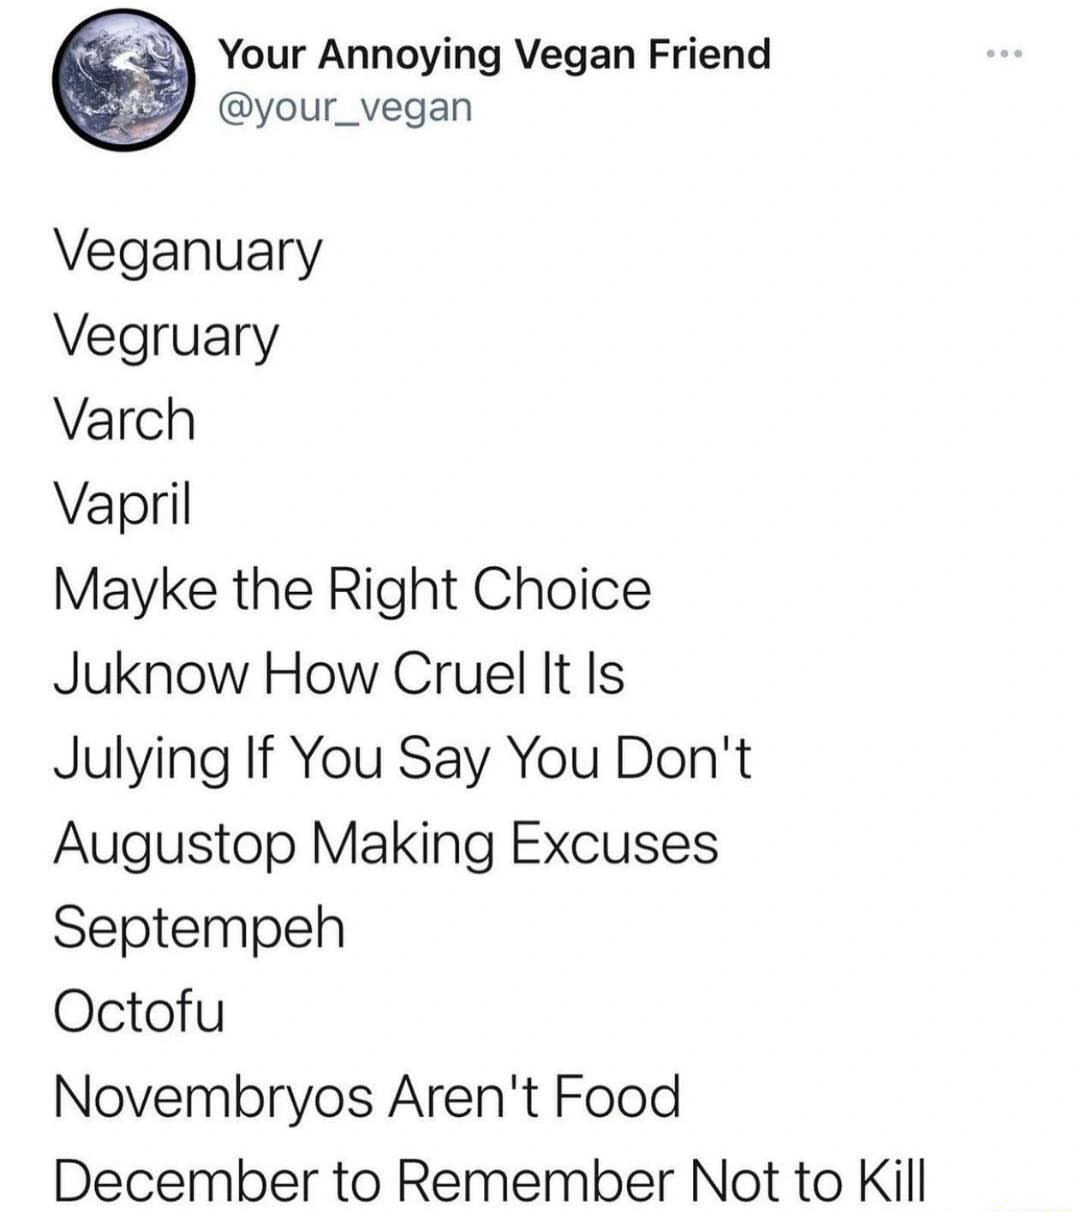
Task: Click the word Excuses
Action: coord(614,842)
